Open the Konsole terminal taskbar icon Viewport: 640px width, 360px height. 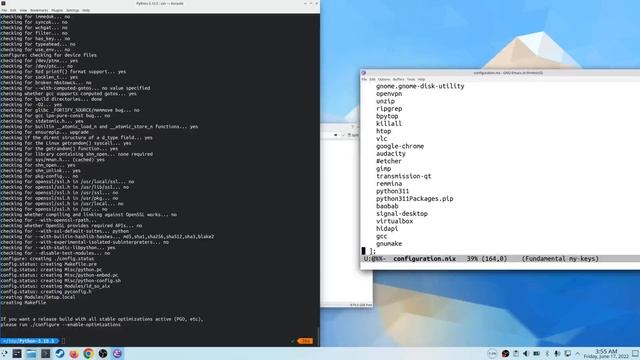(x=45, y=353)
